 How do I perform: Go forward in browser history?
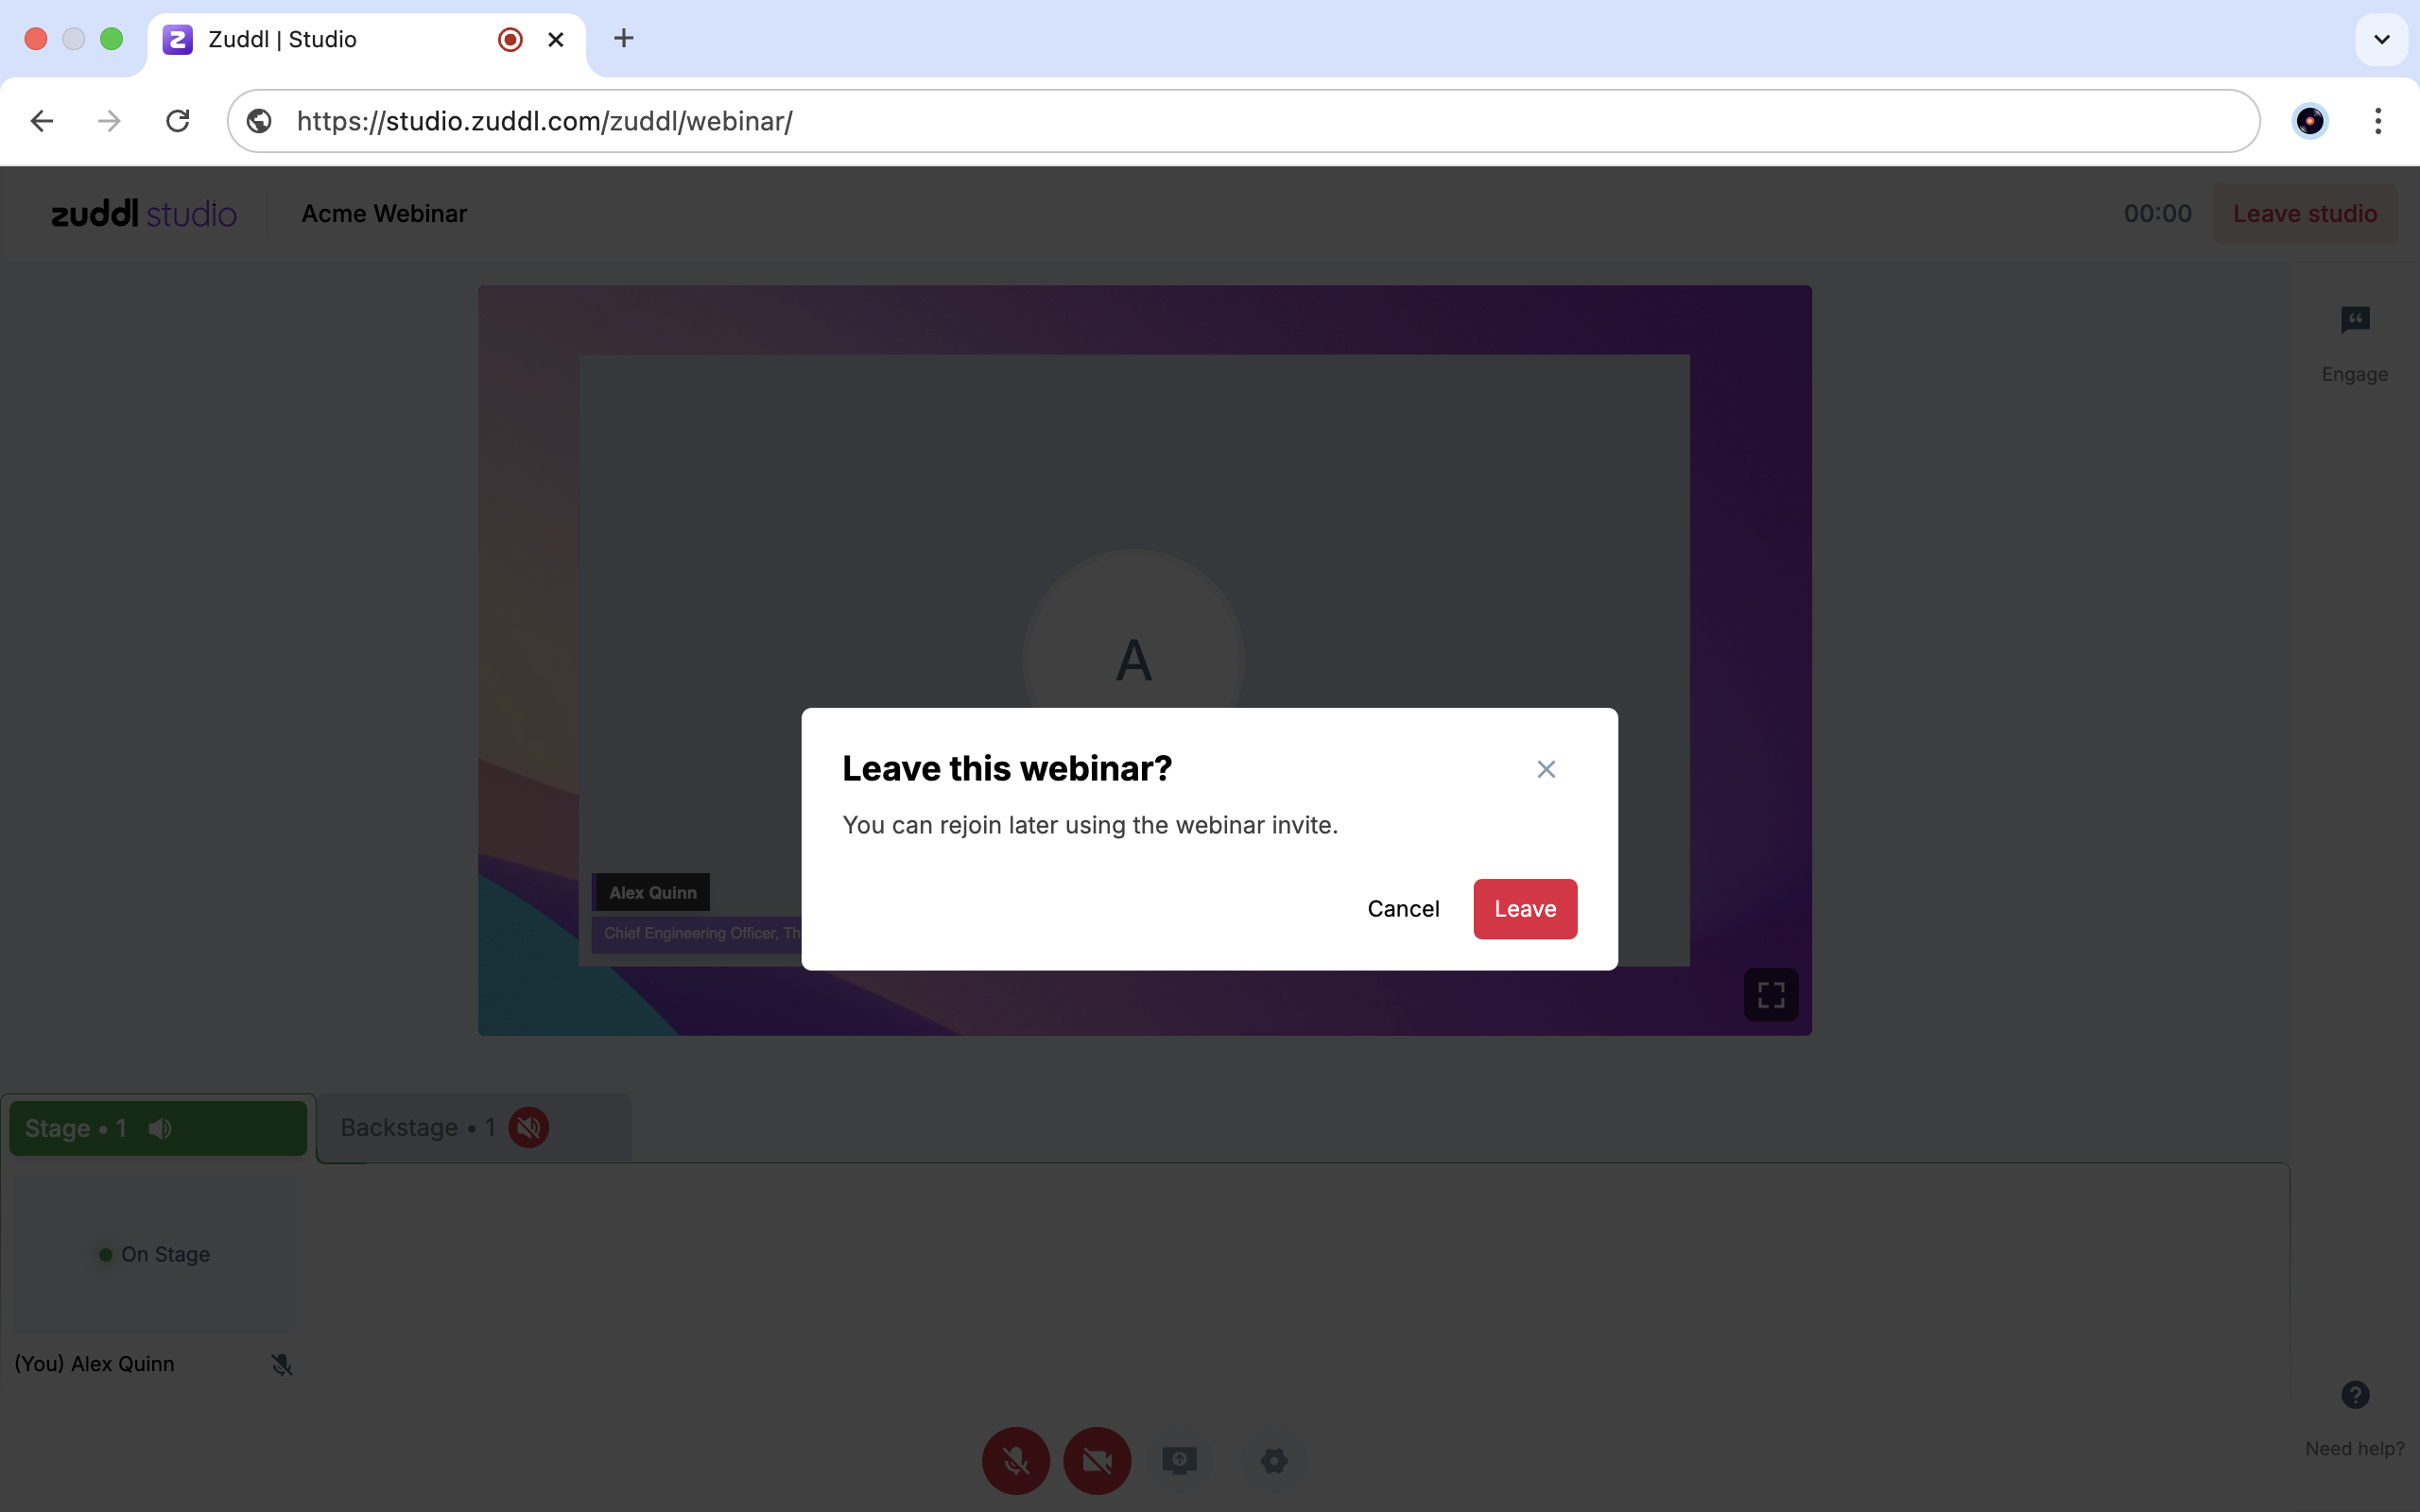pyautogui.click(x=109, y=121)
